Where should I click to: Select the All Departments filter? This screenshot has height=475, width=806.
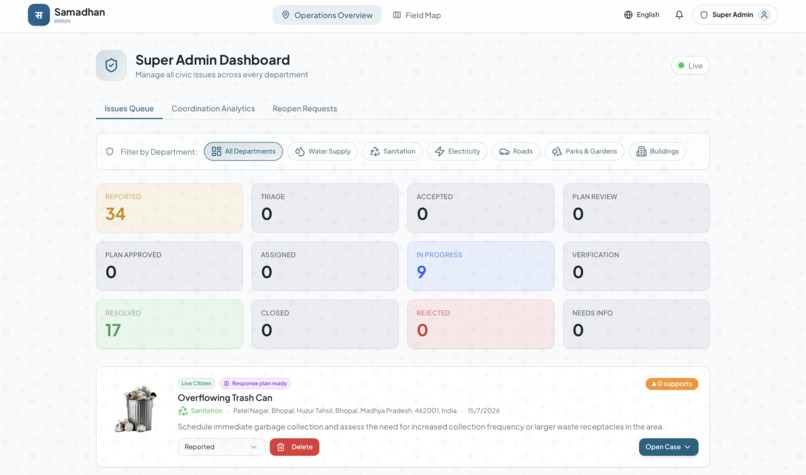[x=243, y=151]
